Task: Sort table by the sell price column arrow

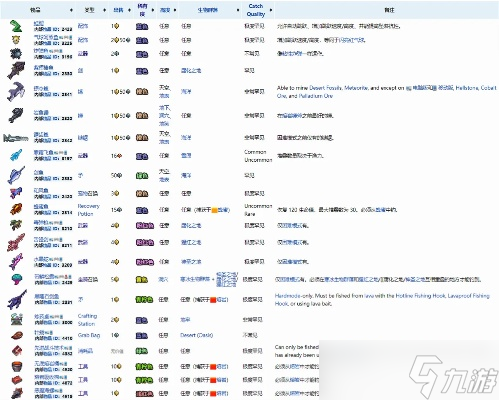Action: (129, 10)
